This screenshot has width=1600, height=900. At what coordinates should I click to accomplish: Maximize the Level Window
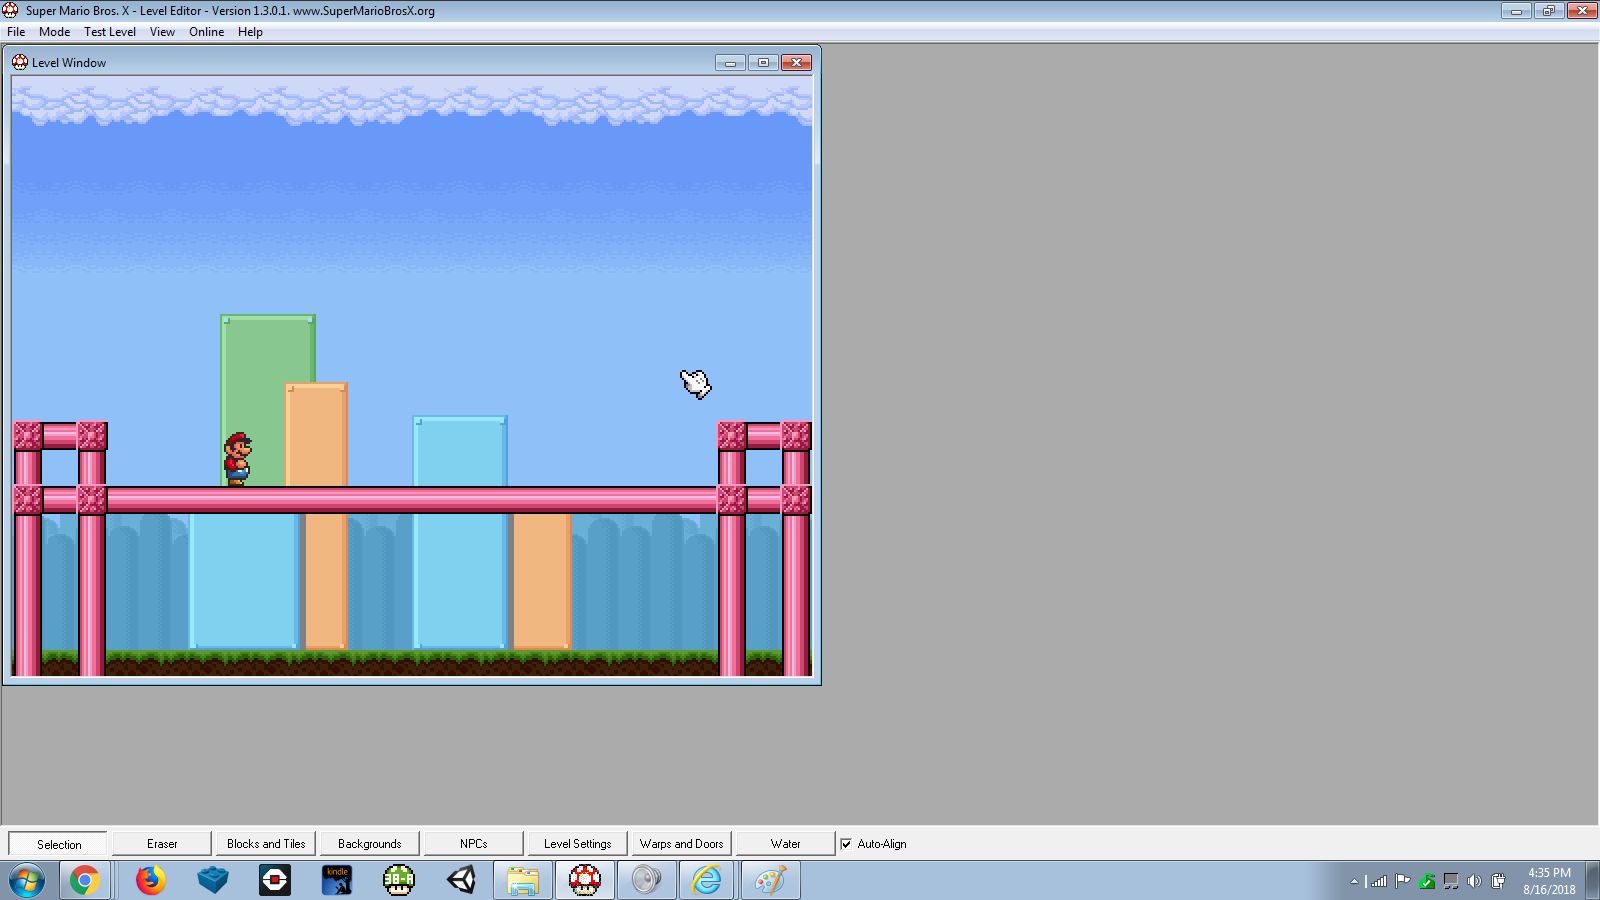763,63
